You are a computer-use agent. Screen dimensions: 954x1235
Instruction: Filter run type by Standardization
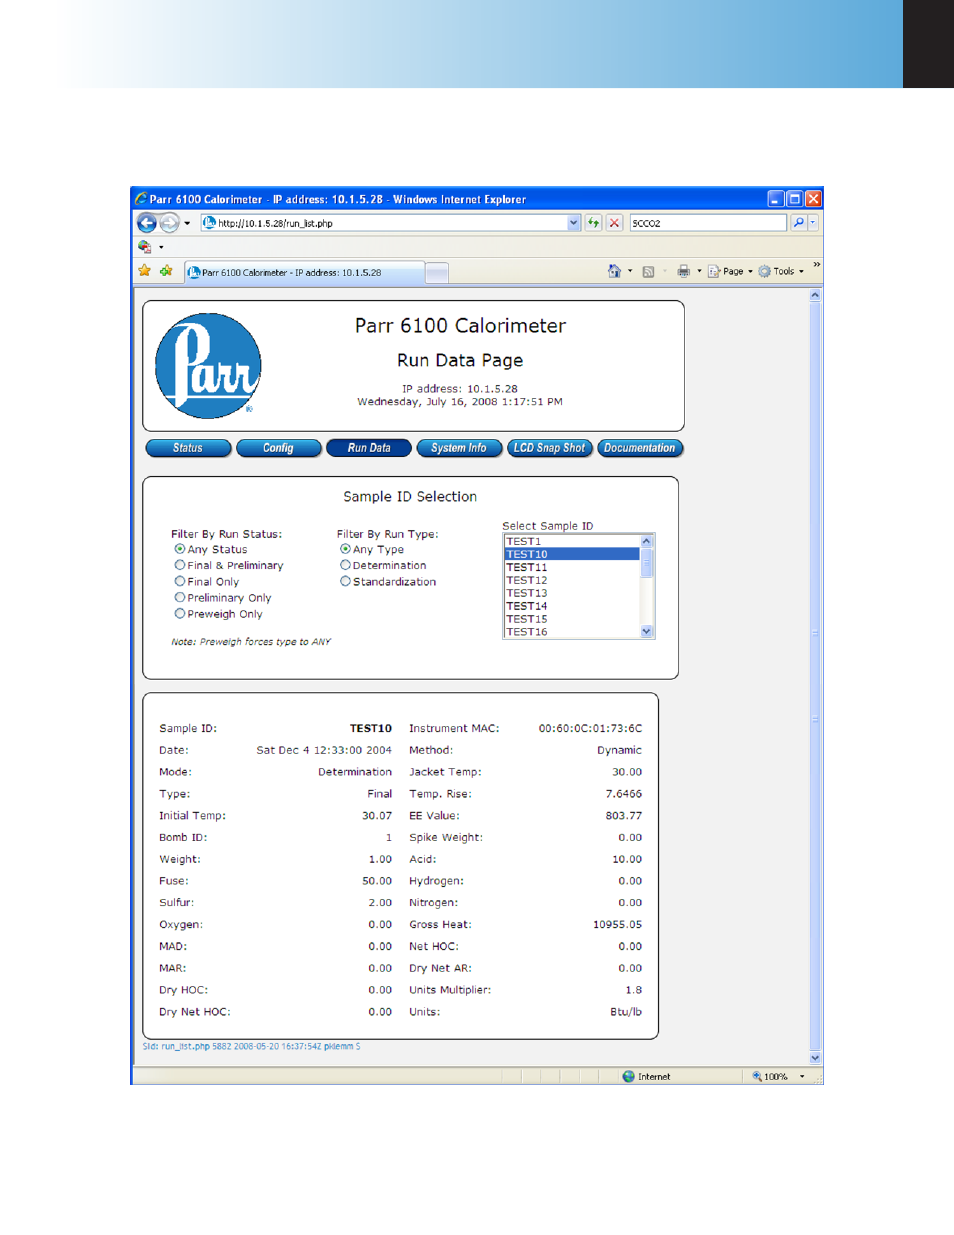coord(345,581)
